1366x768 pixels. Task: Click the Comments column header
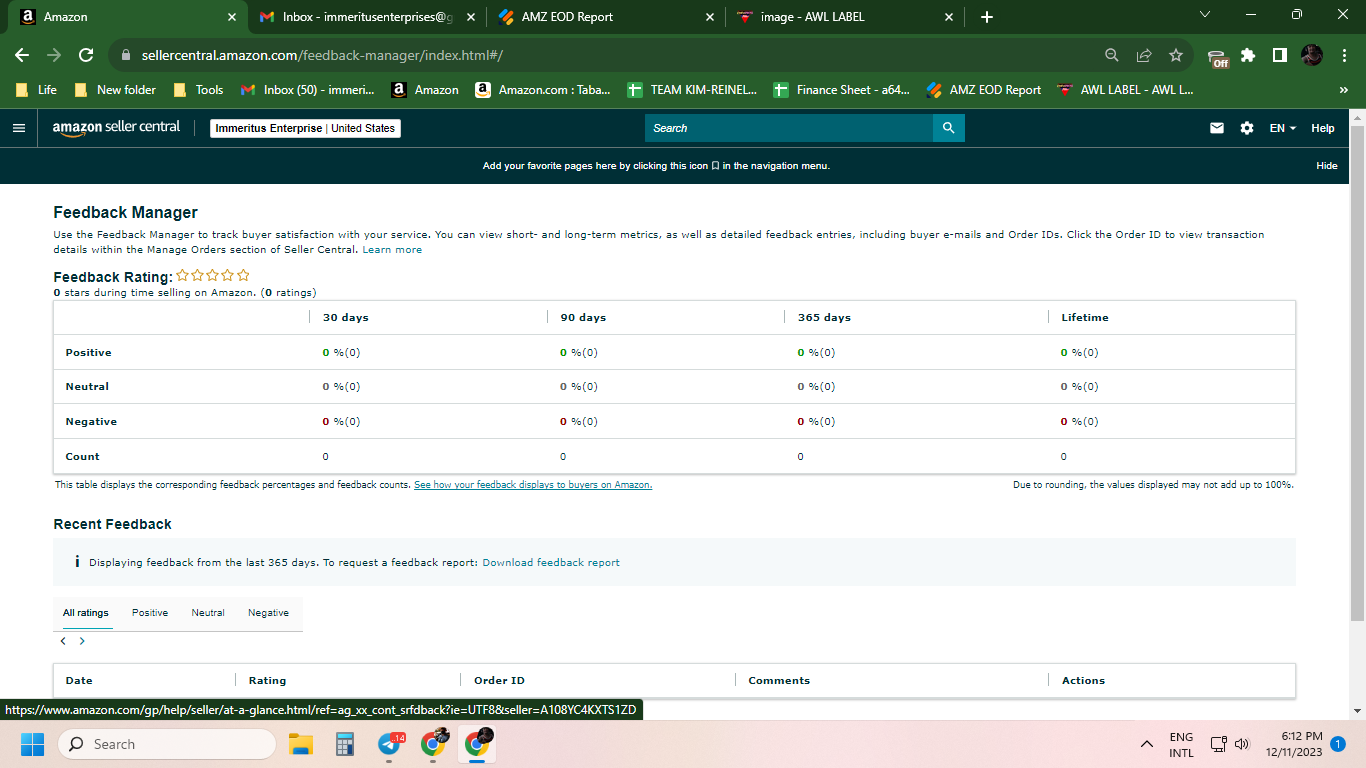(x=779, y=681)
